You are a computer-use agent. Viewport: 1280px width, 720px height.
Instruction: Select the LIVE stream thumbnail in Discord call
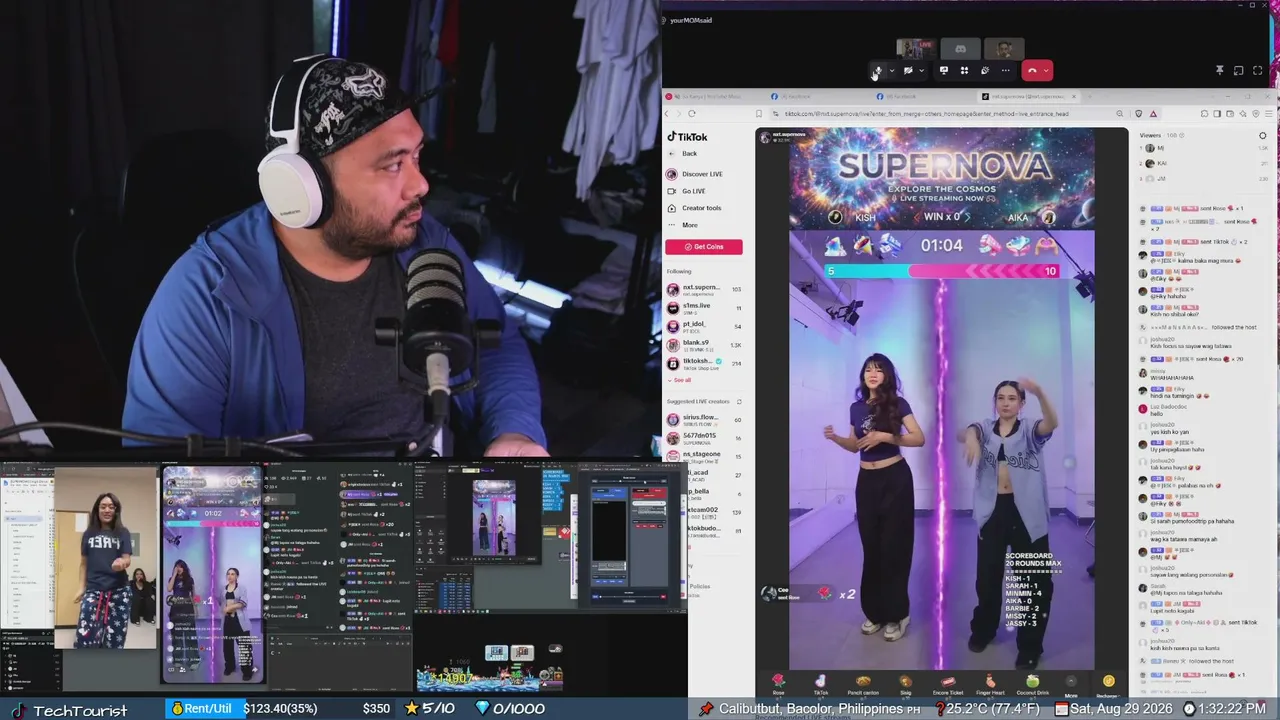pos(916,48)
